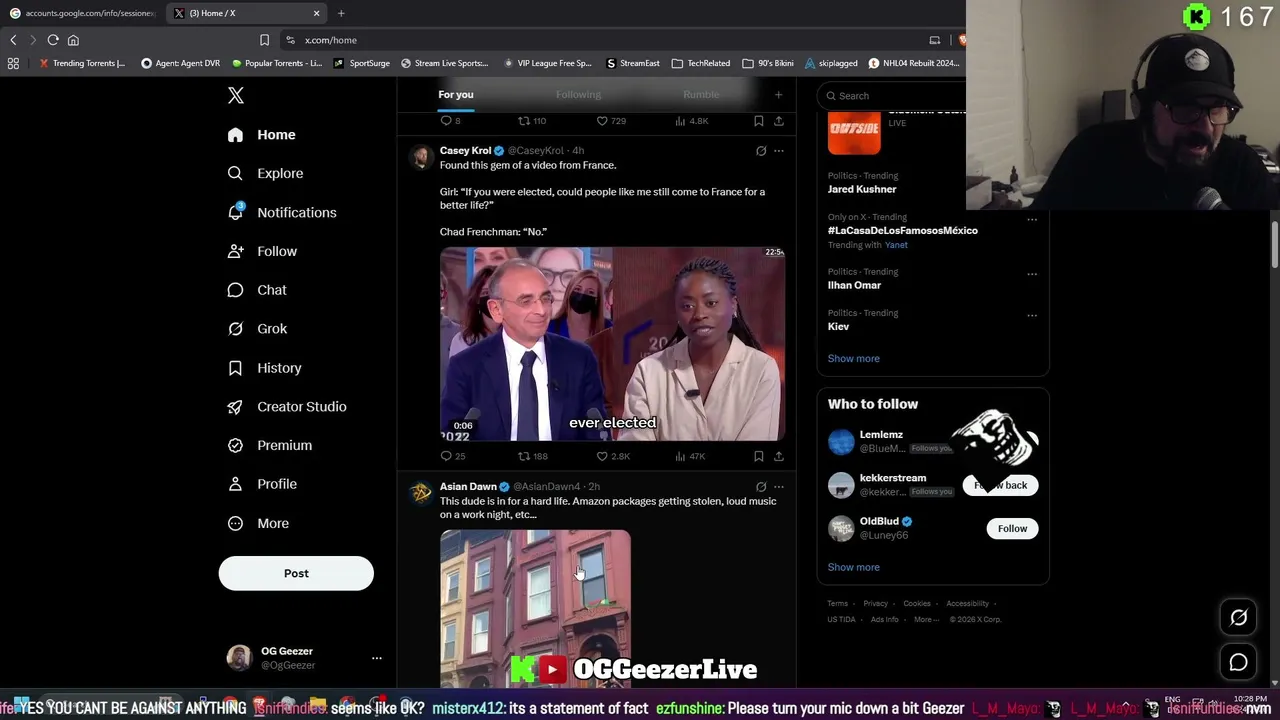Expand the footer More menu
1280x720 pixels.
pos(926,619)
